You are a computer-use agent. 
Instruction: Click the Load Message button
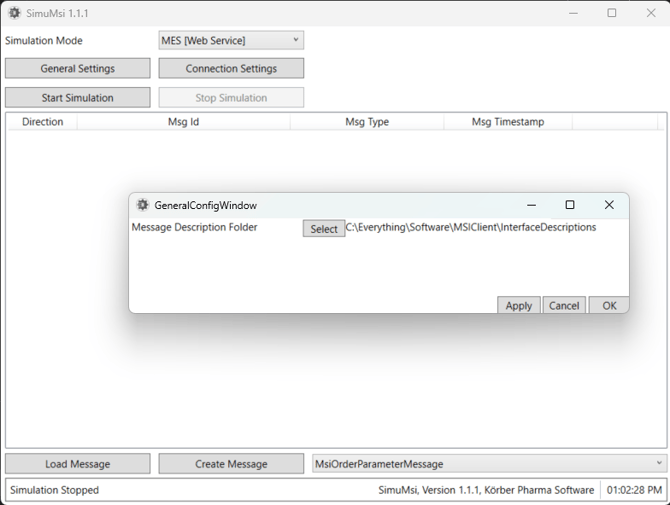pos(78,464)
